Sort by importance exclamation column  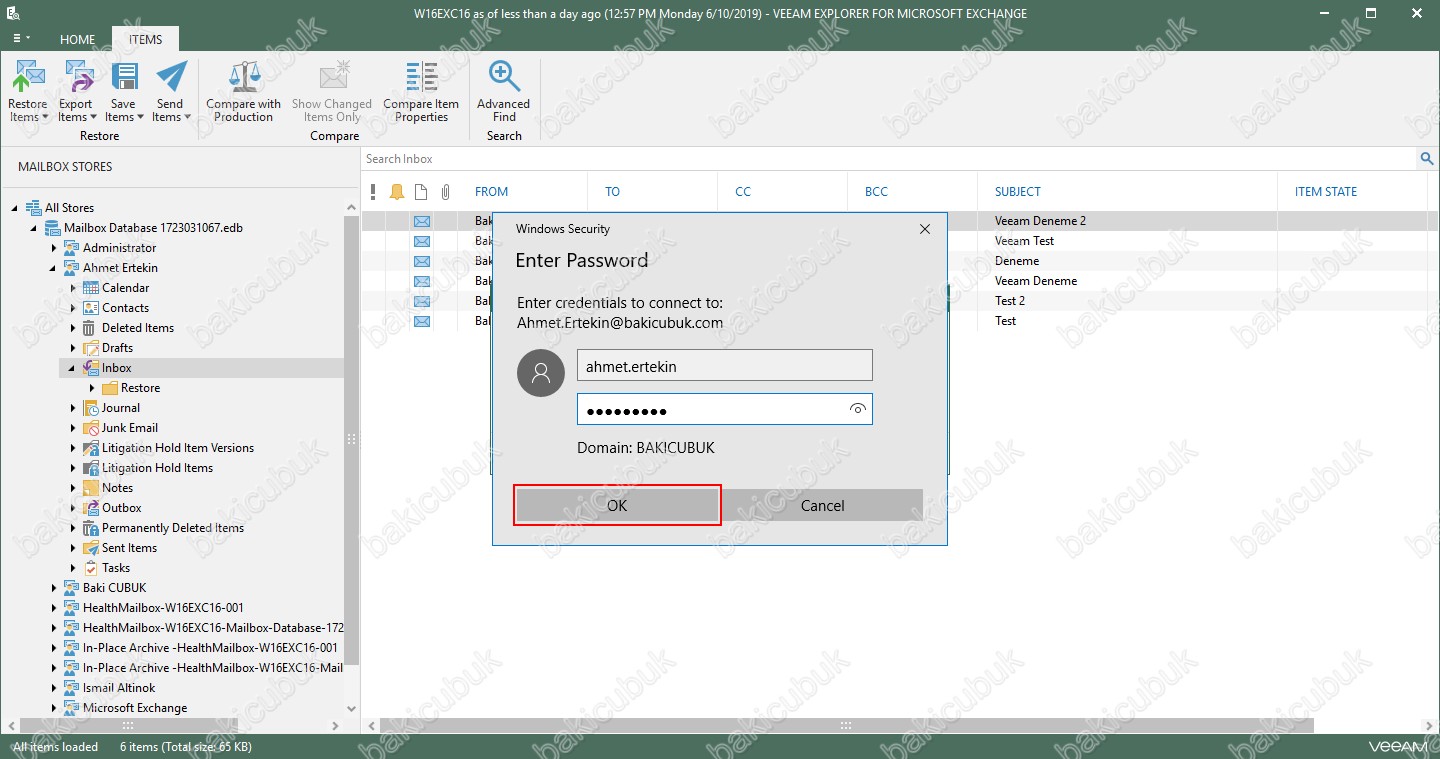coord(373,192)
